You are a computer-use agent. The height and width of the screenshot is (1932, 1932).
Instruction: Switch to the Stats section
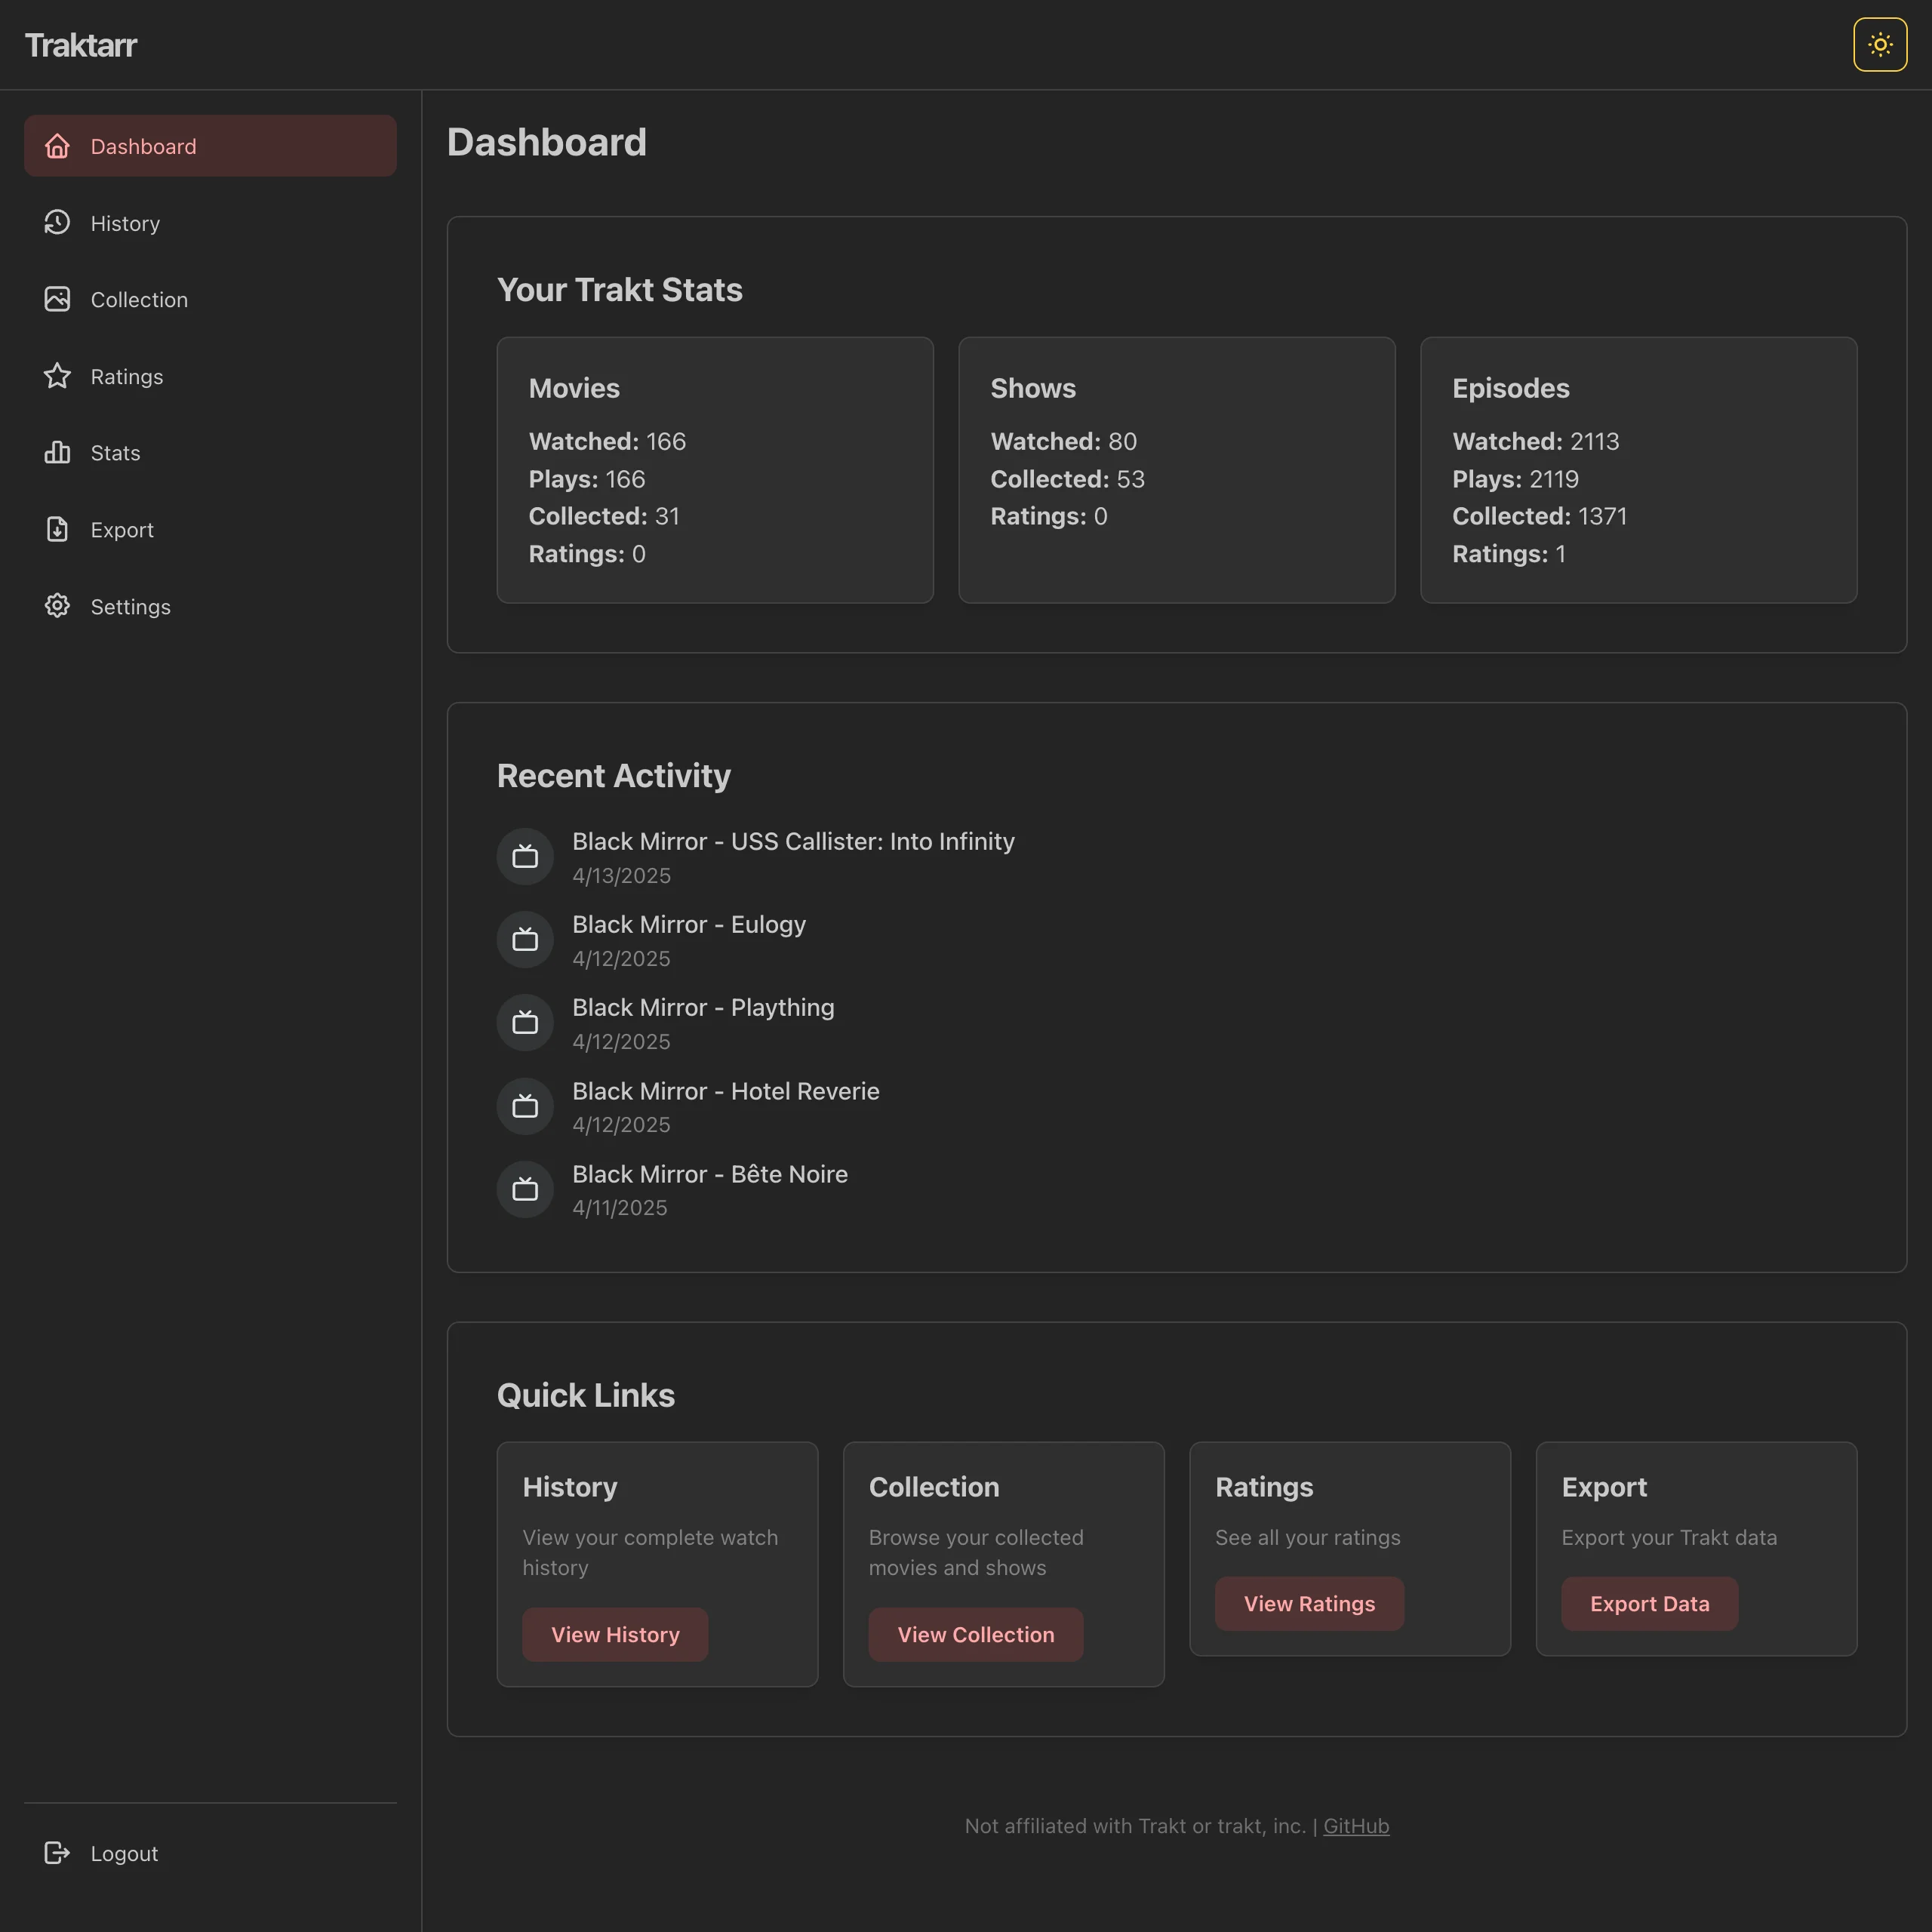coord(115,452)
